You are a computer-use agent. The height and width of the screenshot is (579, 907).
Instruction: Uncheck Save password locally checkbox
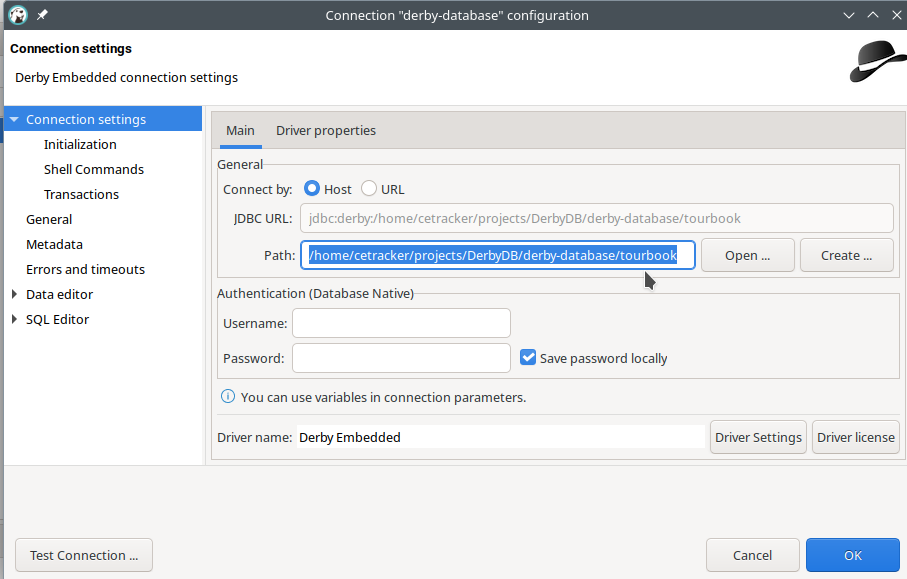point(528,357)
